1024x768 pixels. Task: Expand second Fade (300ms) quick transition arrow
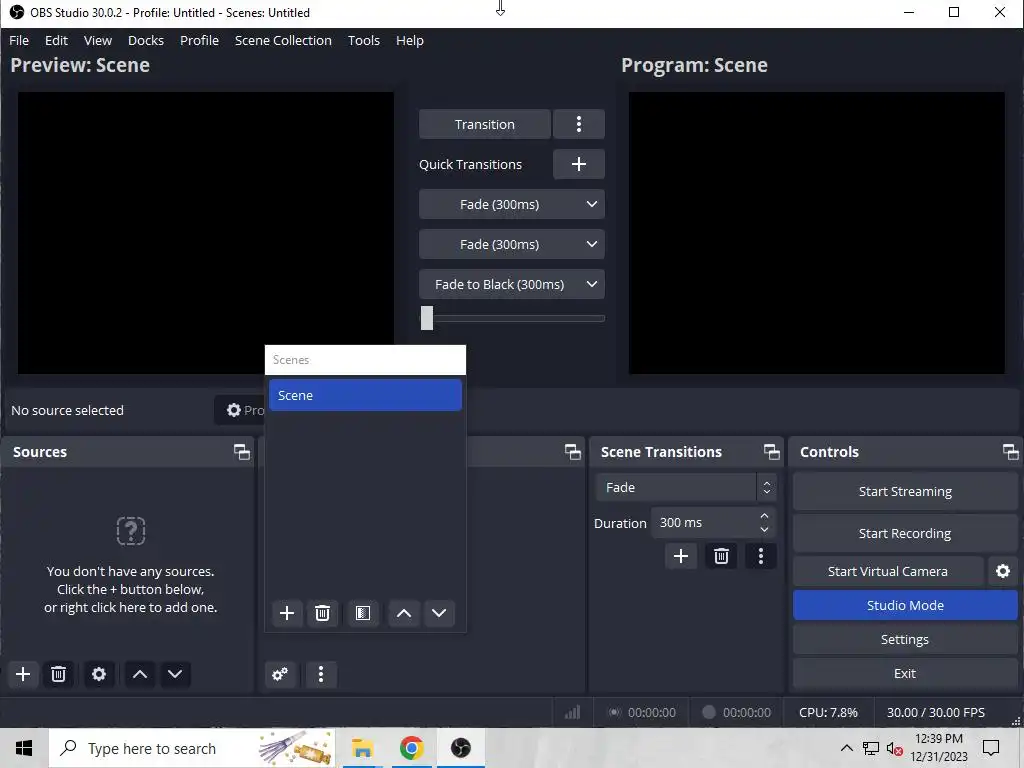[592, 244]
